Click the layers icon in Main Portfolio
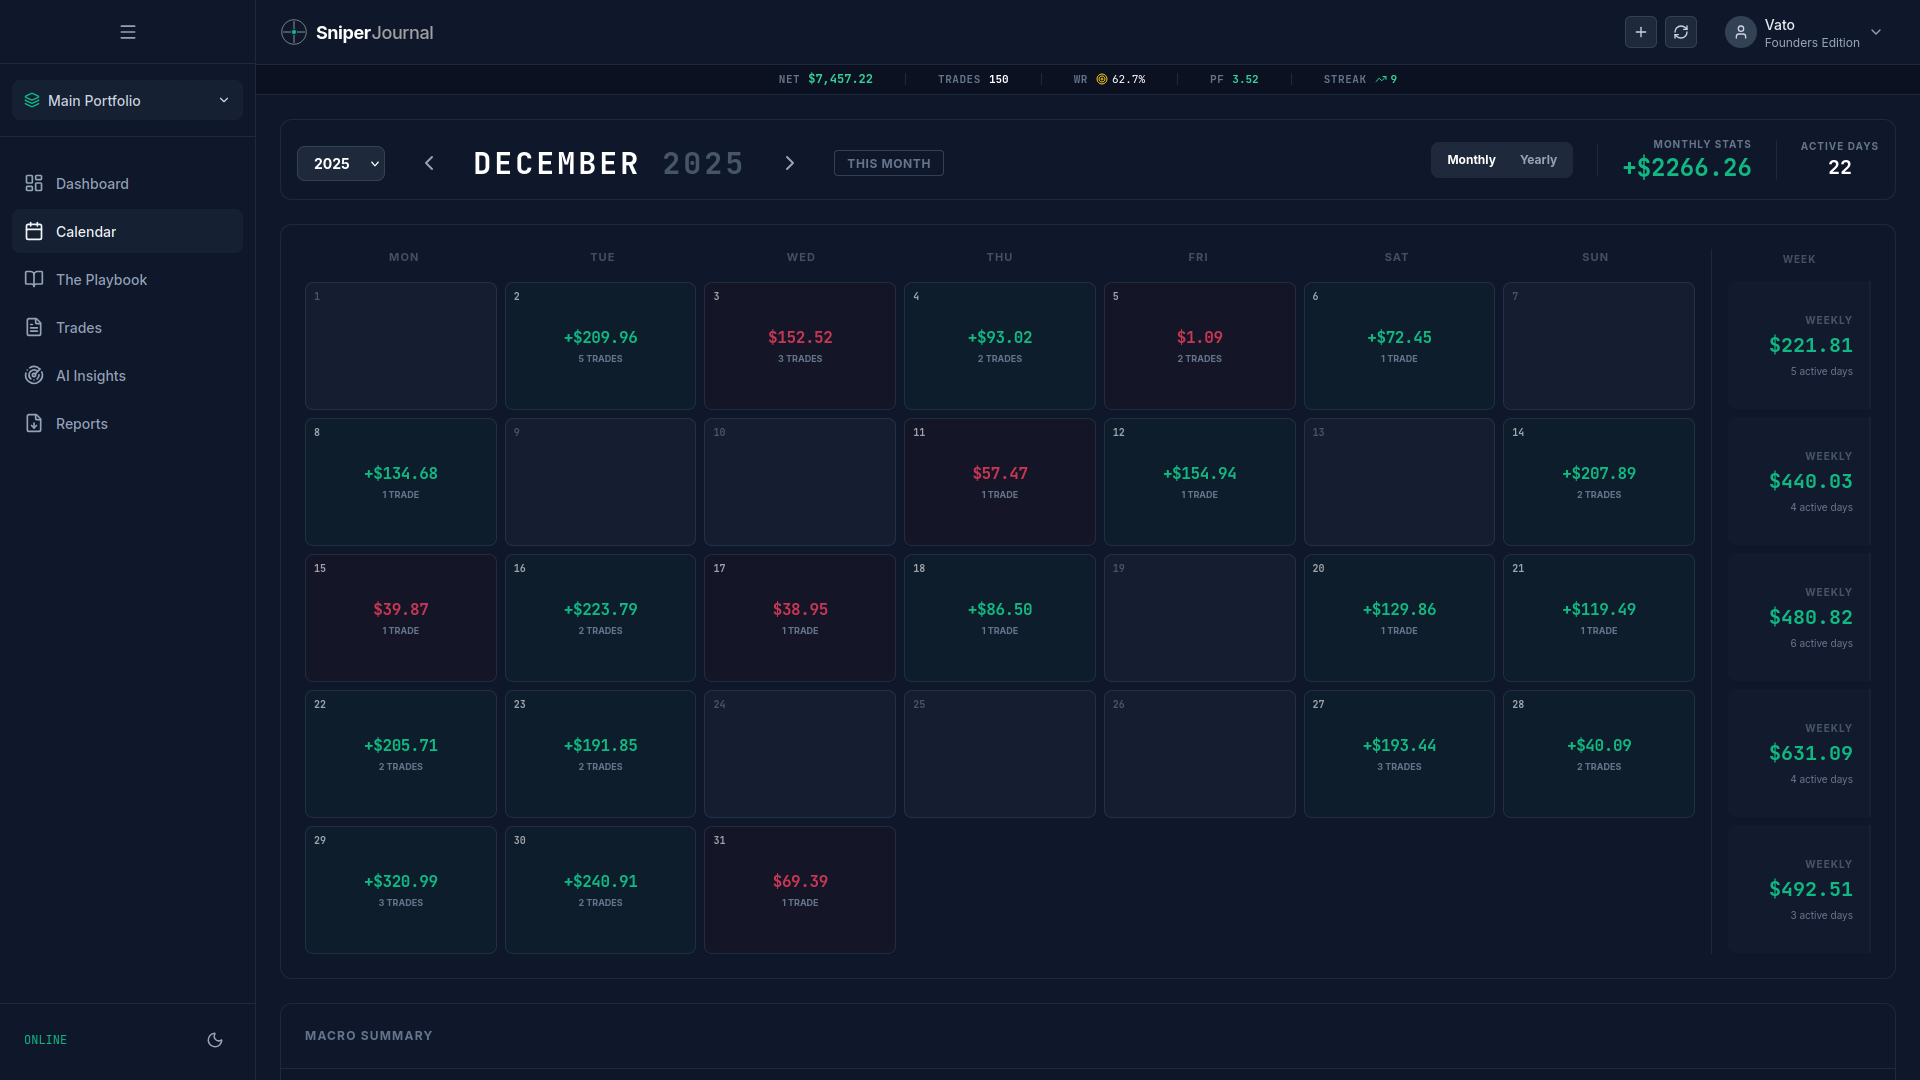The height and width of the screenshot is (1080, 1920). click(x=32, y=100)
